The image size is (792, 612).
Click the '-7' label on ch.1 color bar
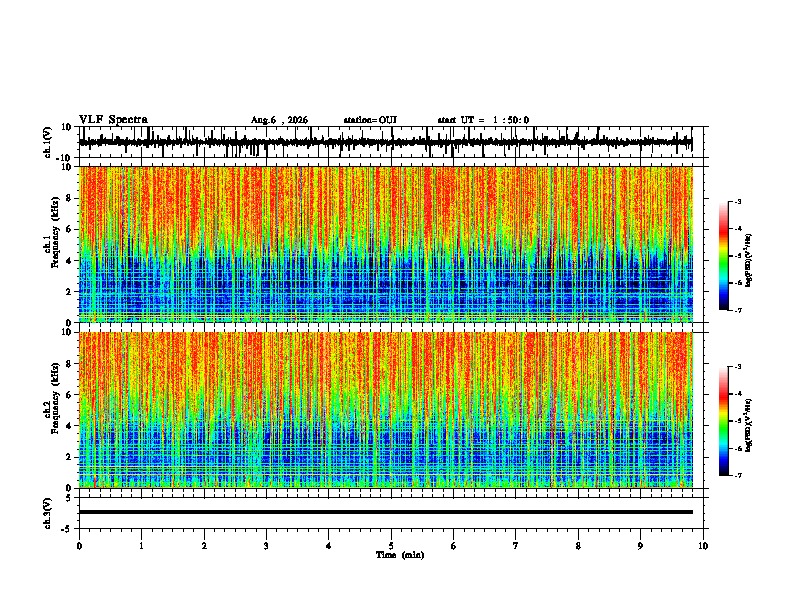(x=737, y=310)
